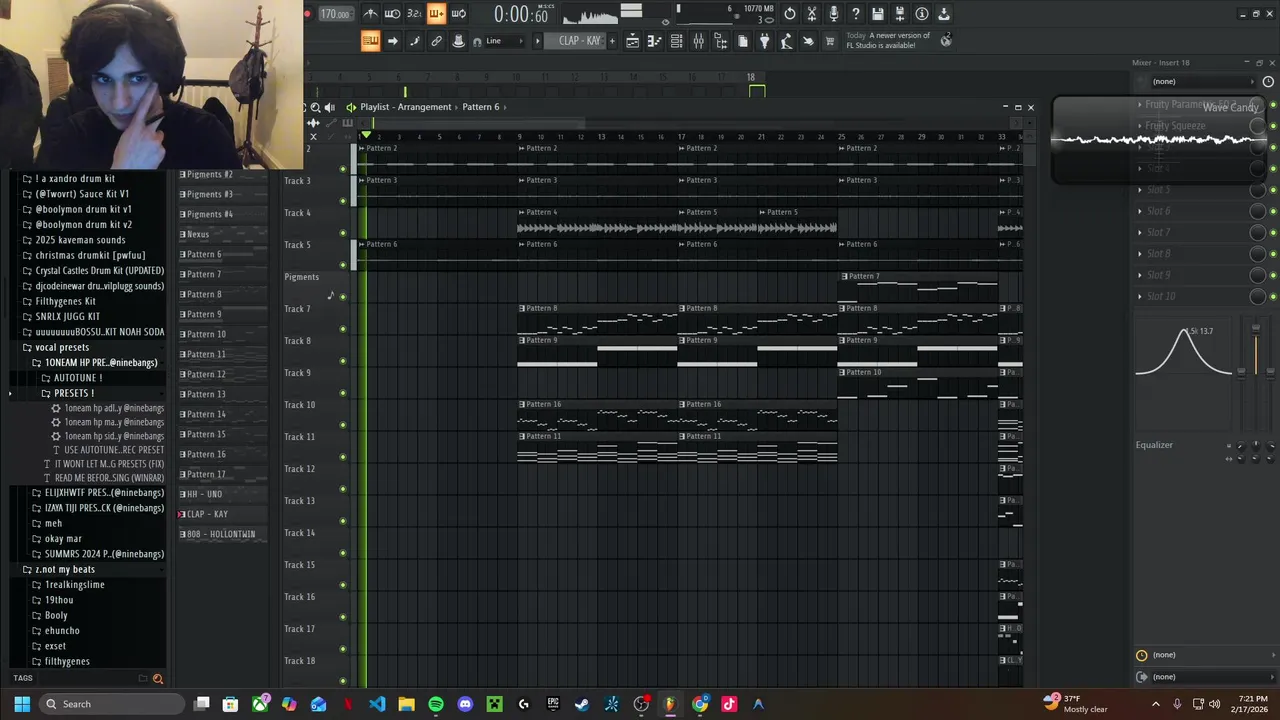The height and width of the screenshot is (720, 1280).
Task: Collapse the vocal presets folder
Action: coord(62,347)
